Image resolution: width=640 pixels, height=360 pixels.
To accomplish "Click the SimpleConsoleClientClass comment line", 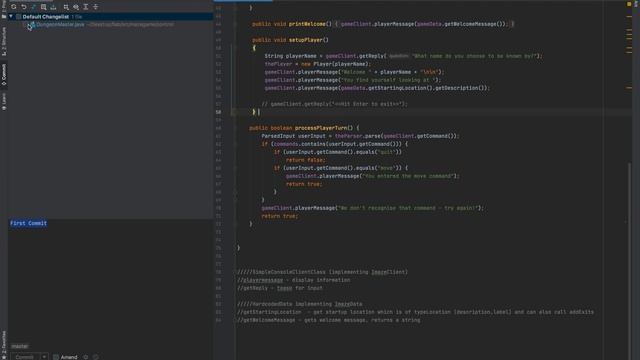I will tap(322, 272).
